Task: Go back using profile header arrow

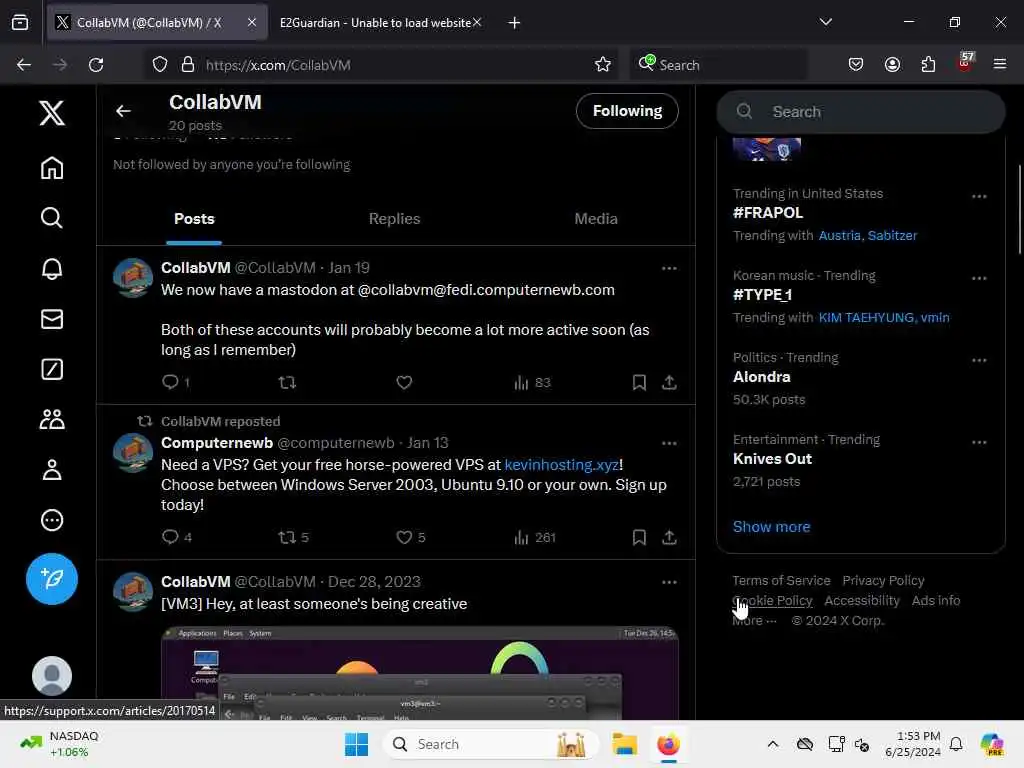Action: point(123,111)
